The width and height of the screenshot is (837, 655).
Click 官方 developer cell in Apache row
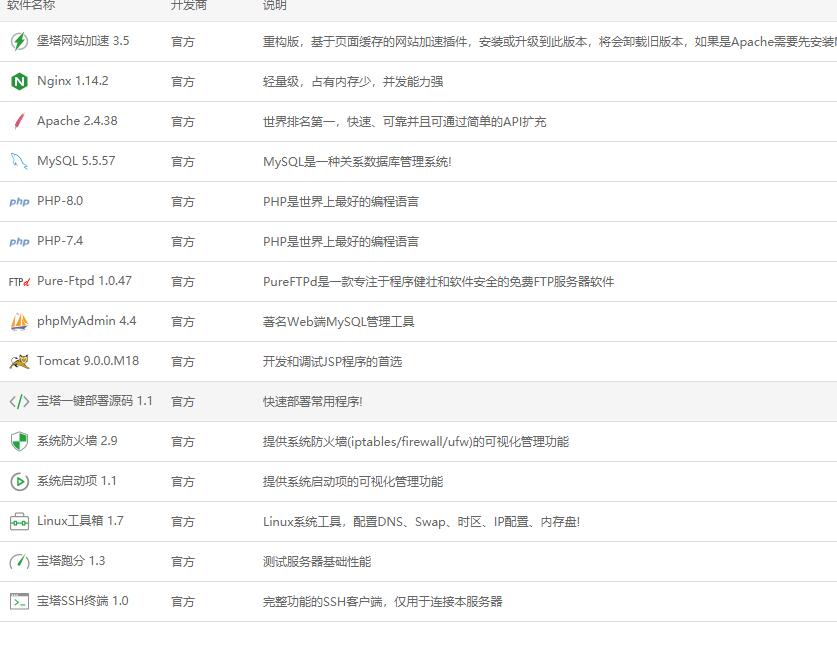pos(183,122)
